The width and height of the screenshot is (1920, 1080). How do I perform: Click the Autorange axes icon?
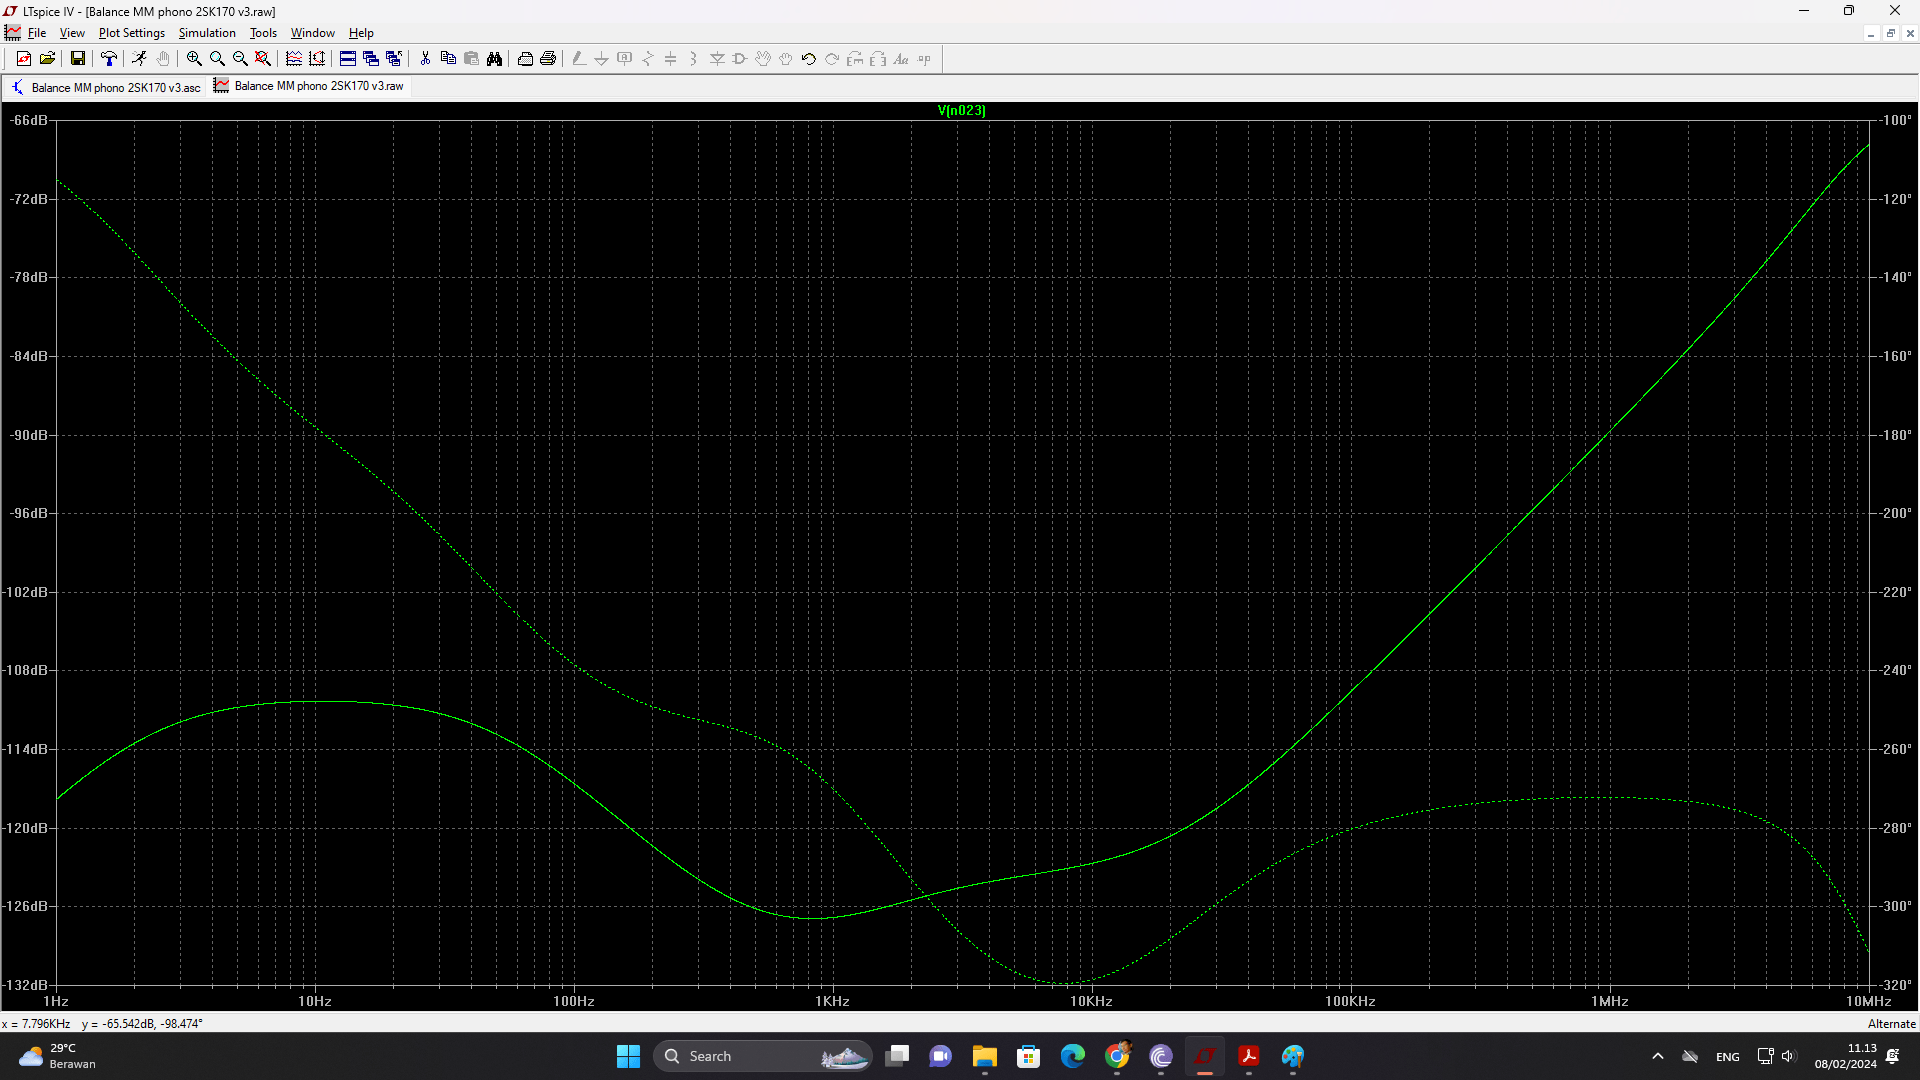317,59
